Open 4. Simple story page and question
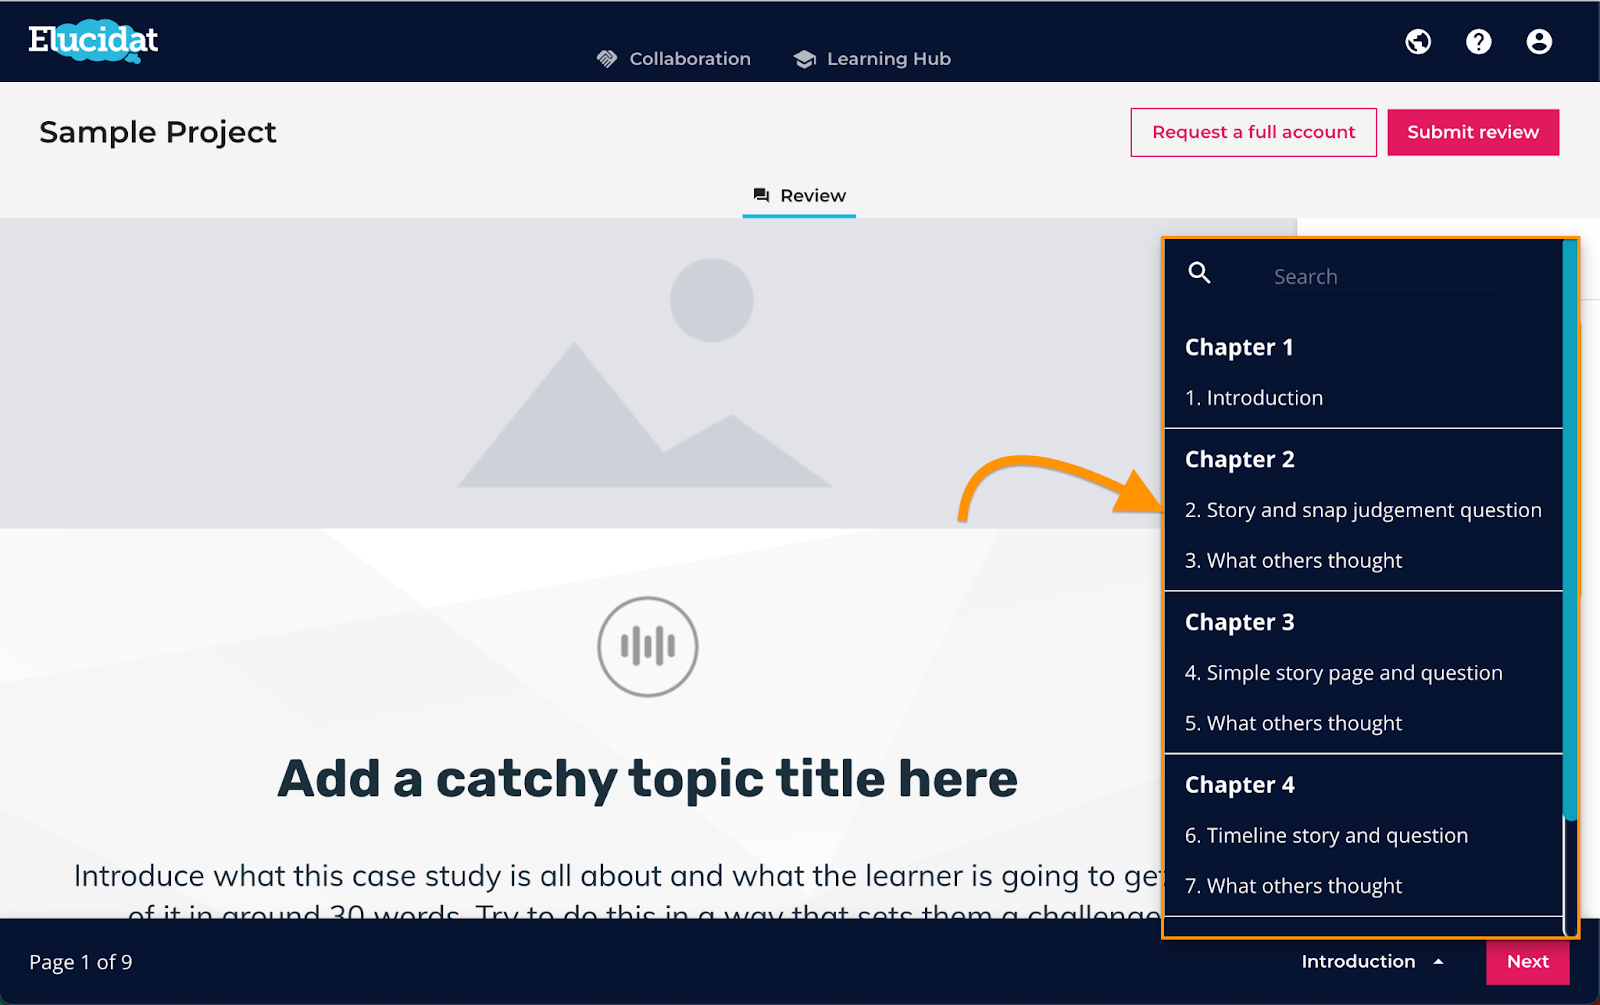The height and width of the screenshot is (1005, 1600). pyautogui.click(x=1343, y=673)
